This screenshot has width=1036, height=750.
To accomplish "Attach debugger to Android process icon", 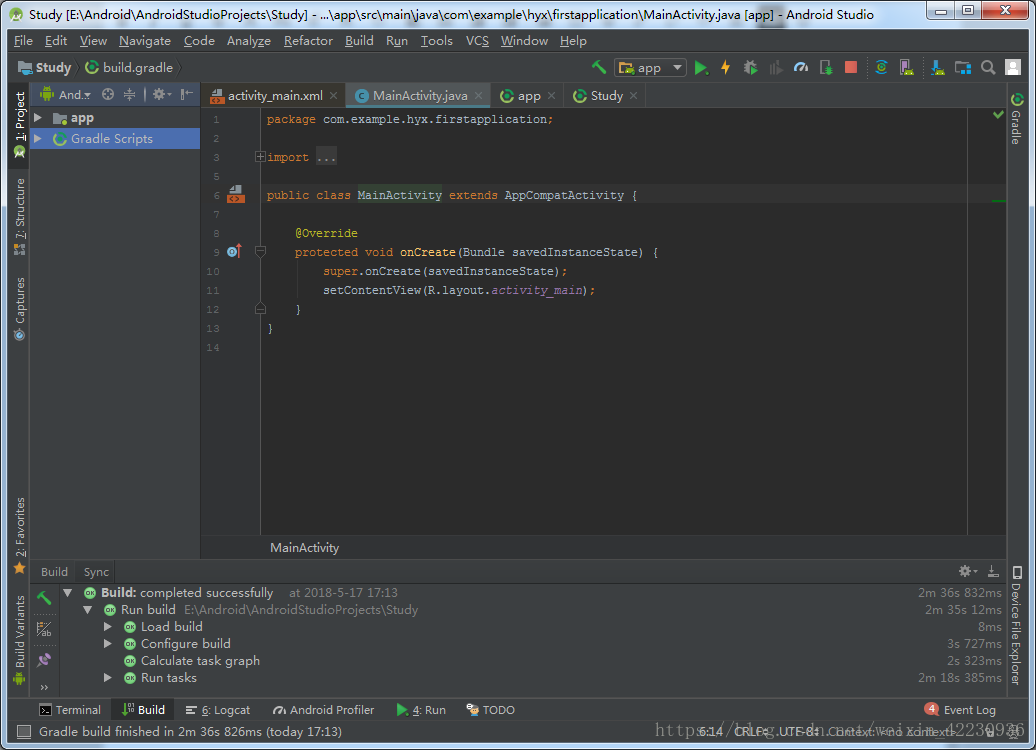I will coord(826,67).
